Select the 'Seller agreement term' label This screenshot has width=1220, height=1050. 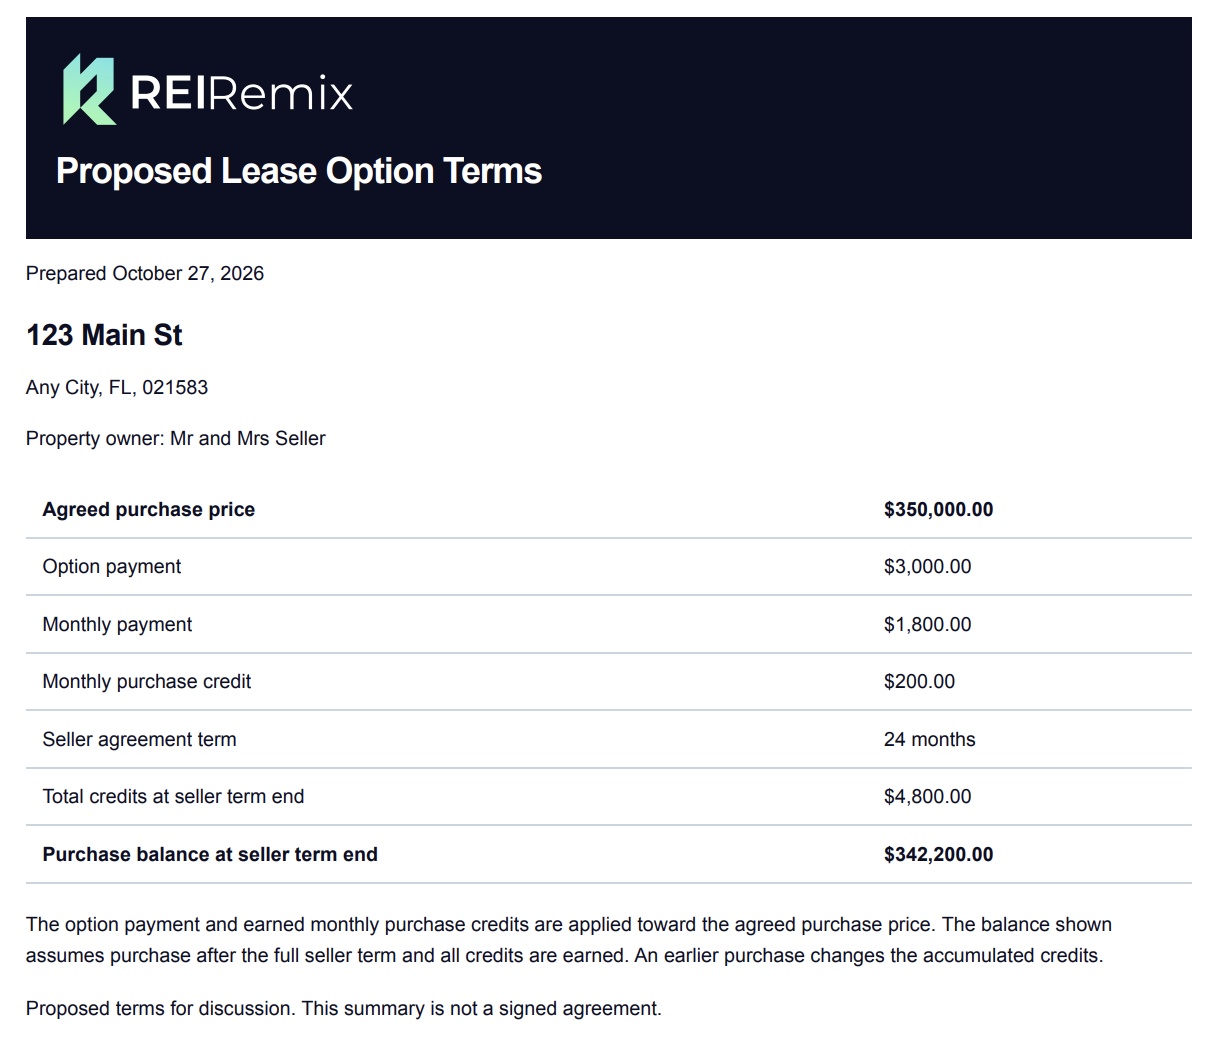[140, 740]
